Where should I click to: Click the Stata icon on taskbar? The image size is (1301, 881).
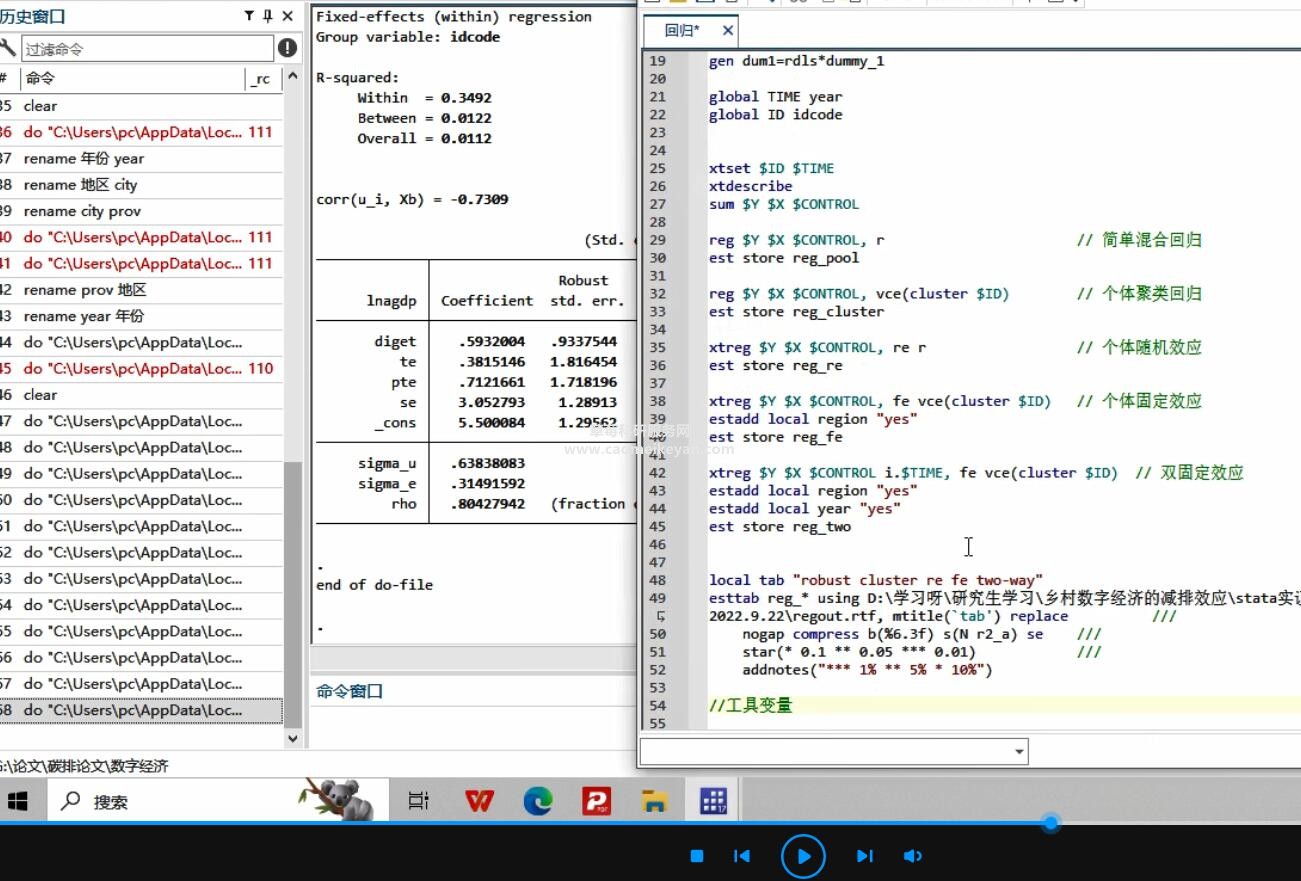[713, 801]
